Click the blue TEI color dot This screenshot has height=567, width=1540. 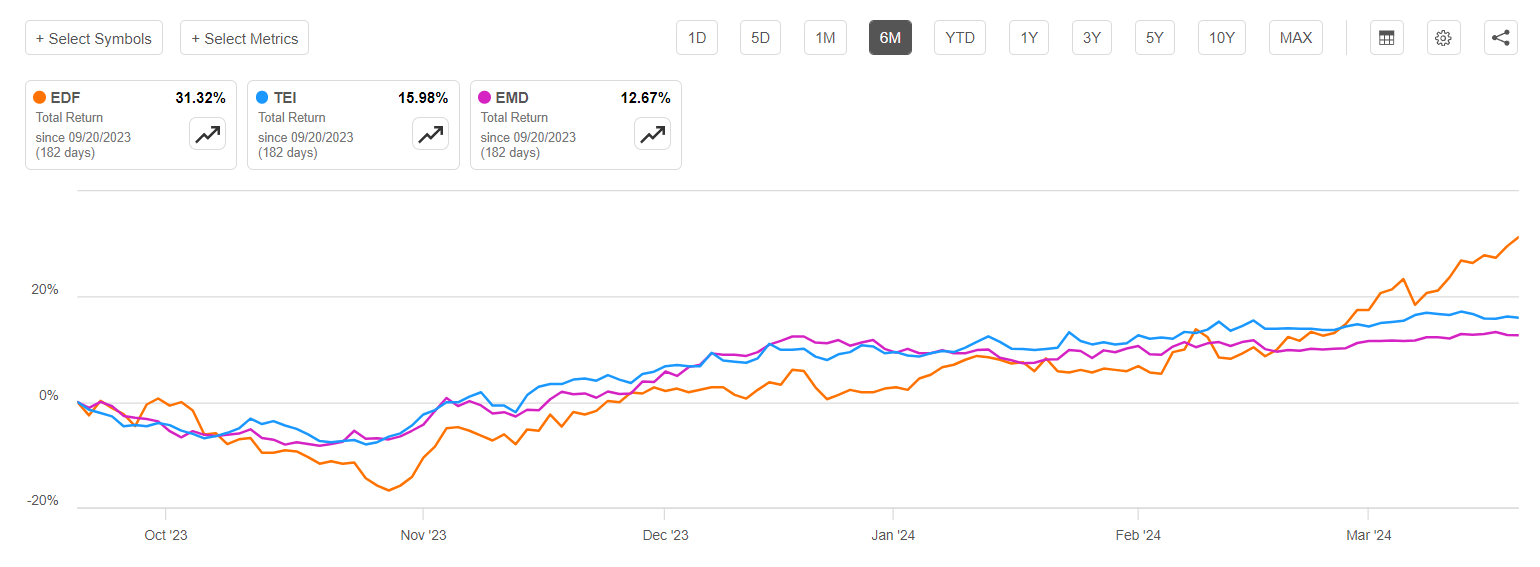pos(262,98)
